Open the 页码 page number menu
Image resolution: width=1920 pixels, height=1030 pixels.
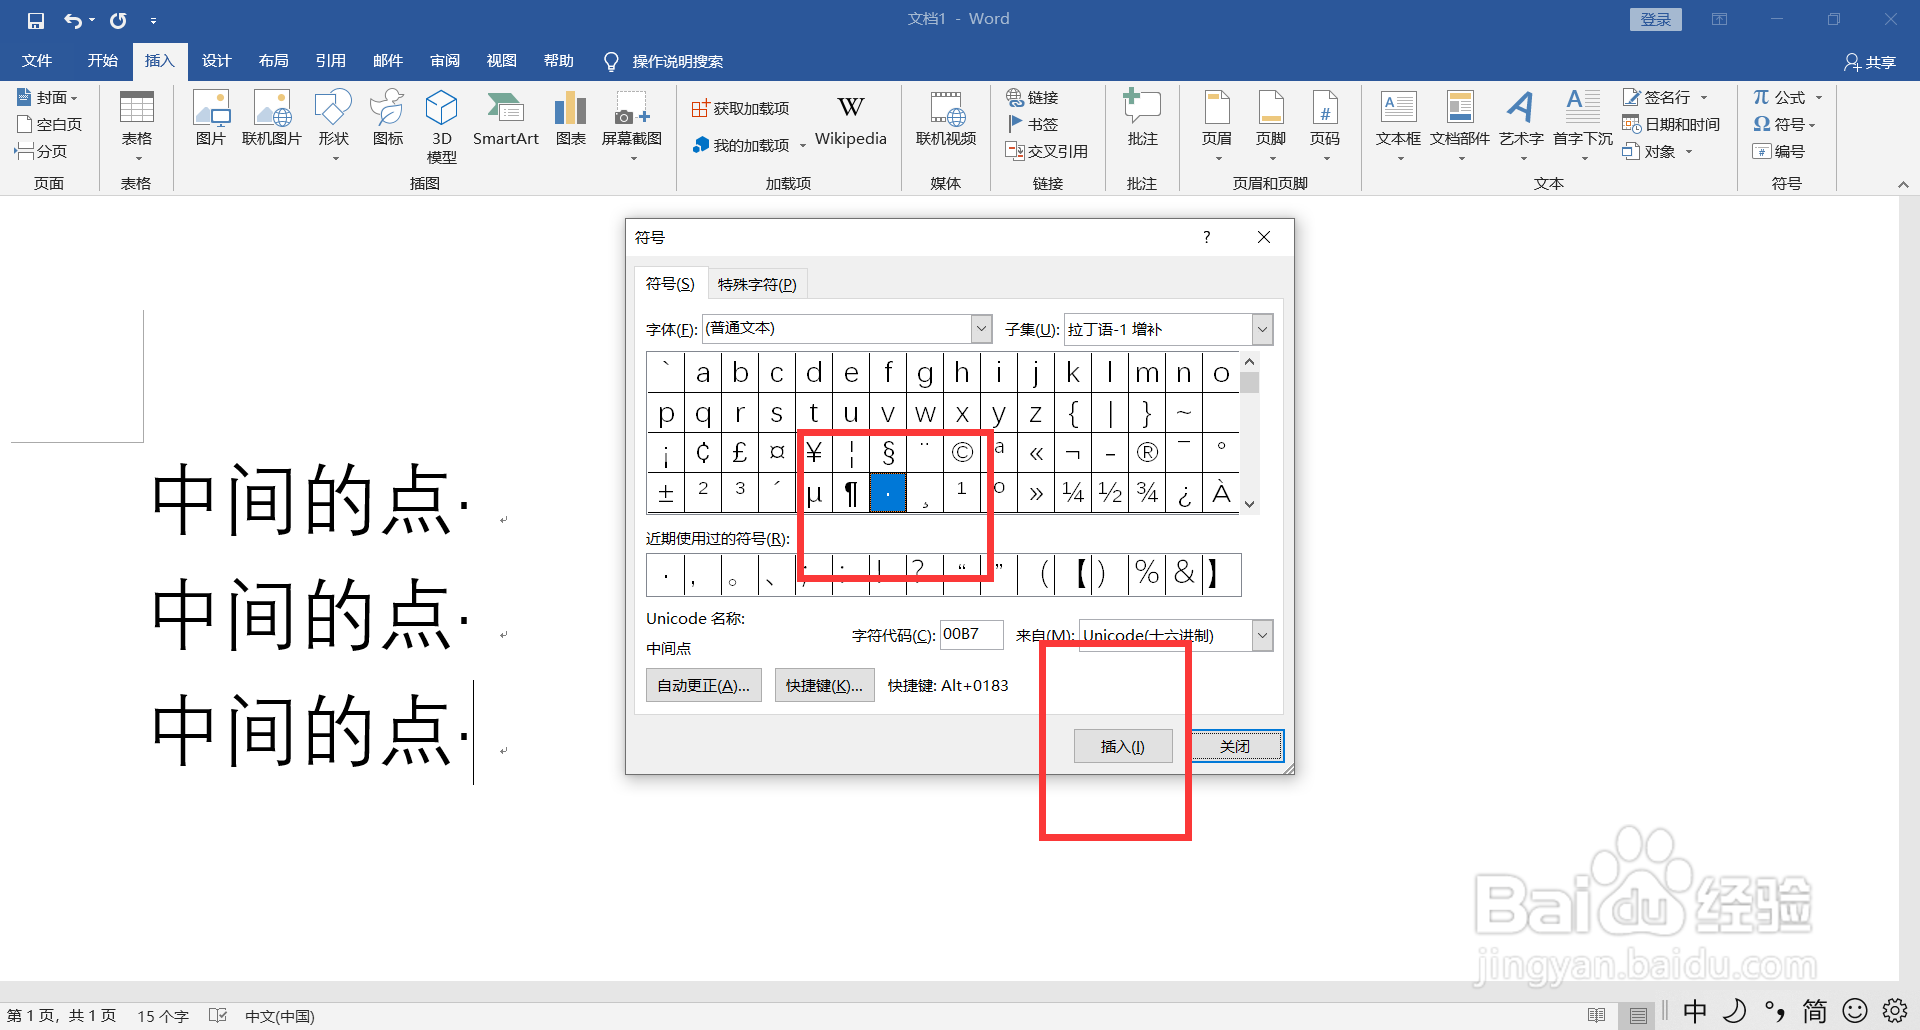click(1325, 125)
